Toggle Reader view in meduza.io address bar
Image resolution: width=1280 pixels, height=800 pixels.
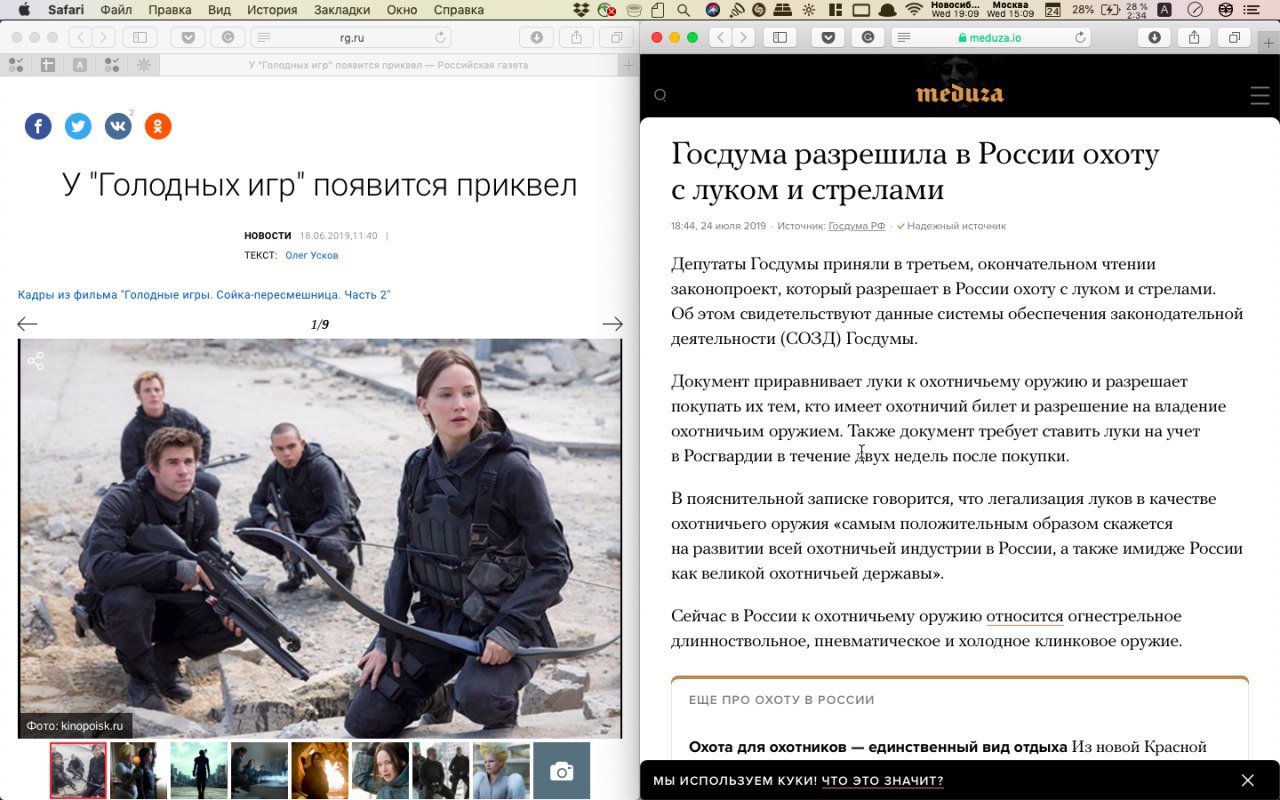(x=903, y=37)
